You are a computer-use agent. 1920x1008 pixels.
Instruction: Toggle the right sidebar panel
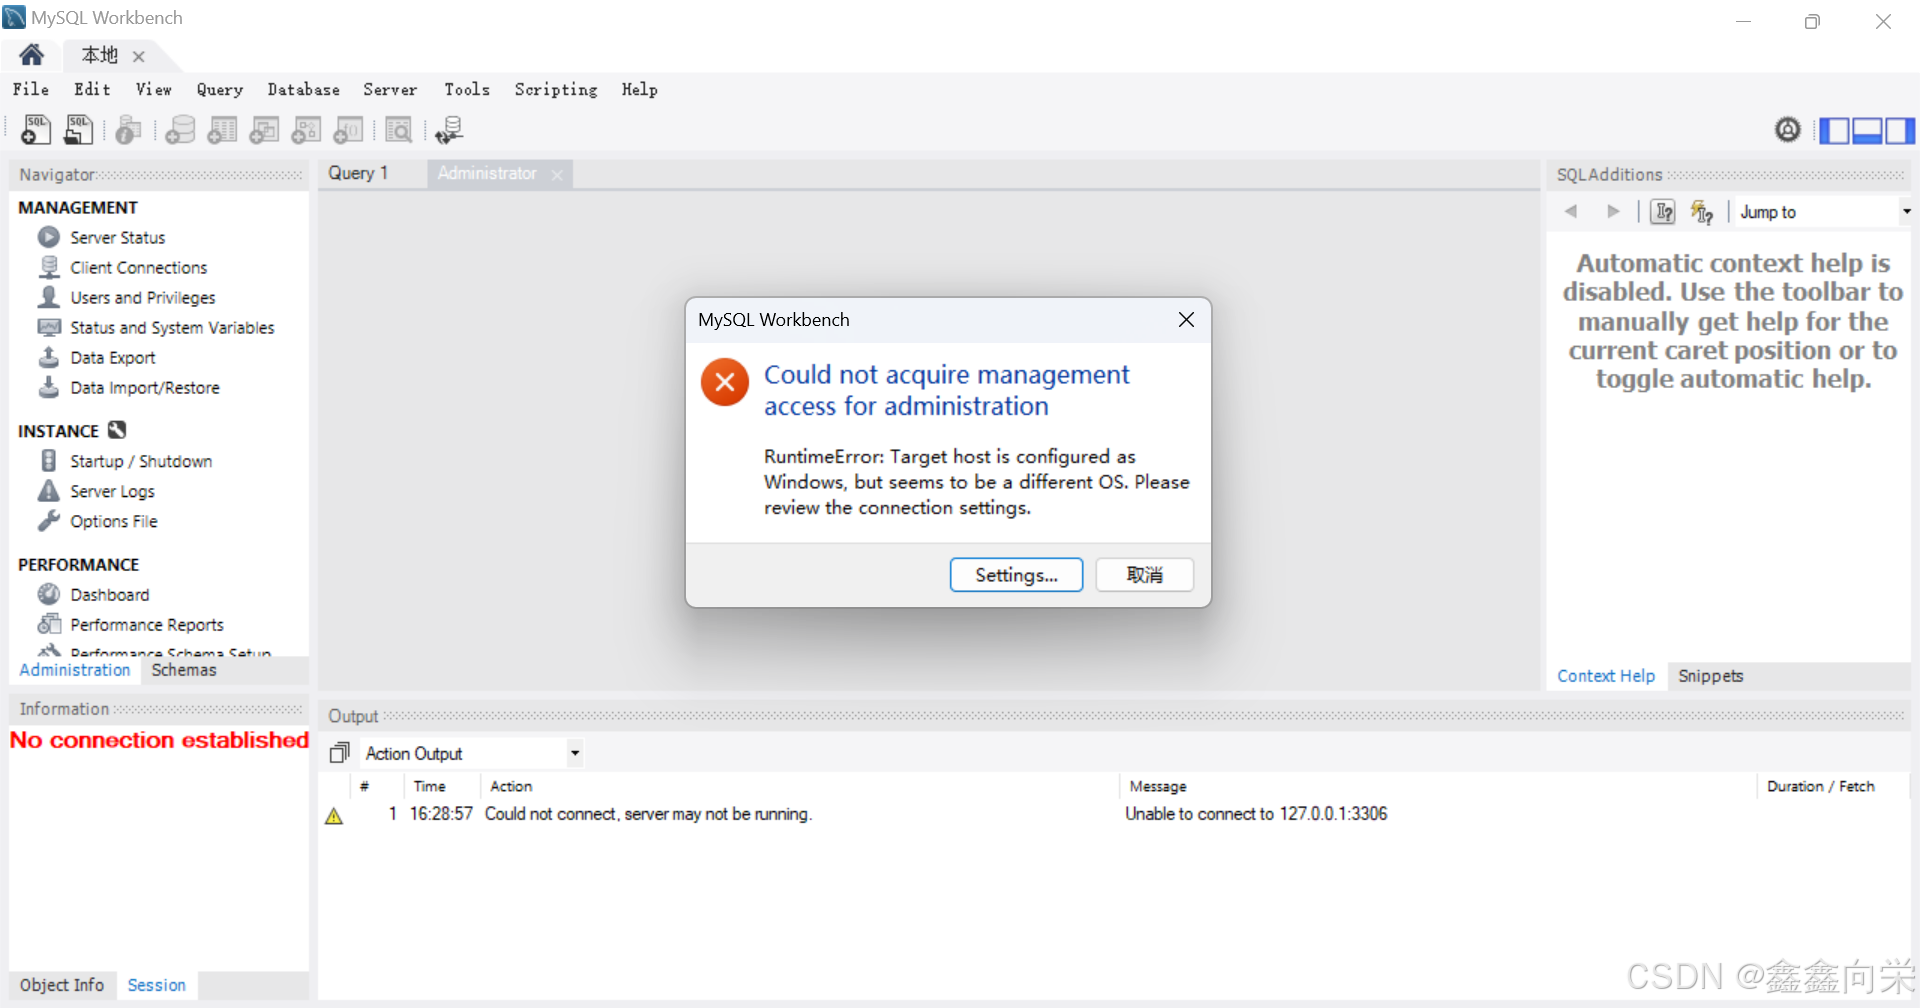1900,131
